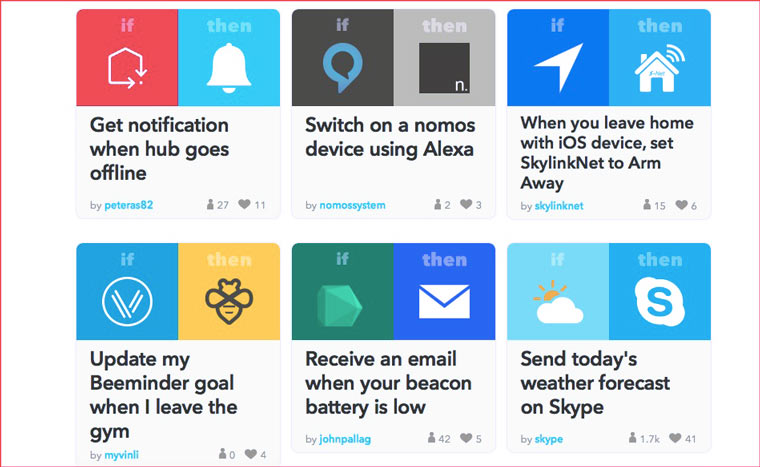Image resolution: width=760 pixels, height=467 pixels.
Task: Click the hub offline trigger icon
Action: (127, 68)
